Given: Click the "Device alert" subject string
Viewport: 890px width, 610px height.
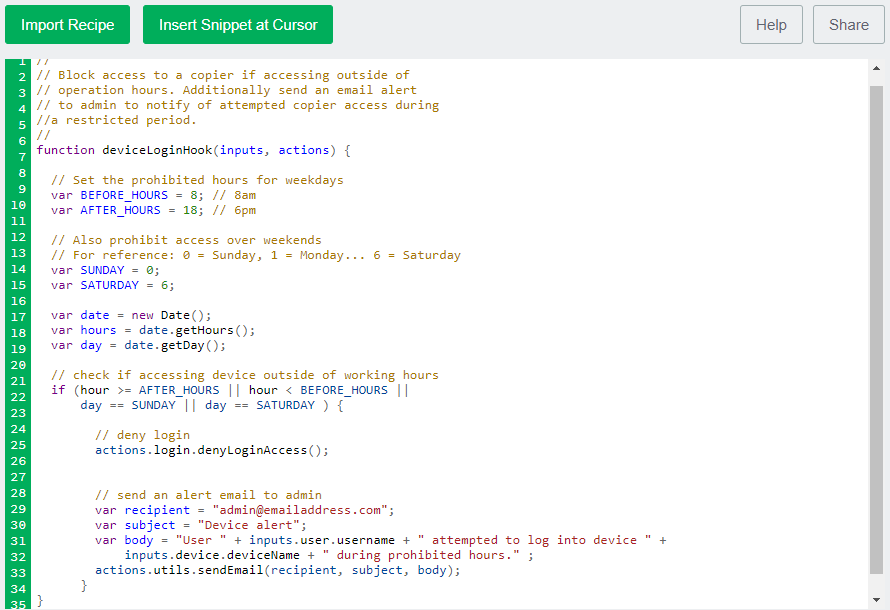Looking at the screenshot, I should click(249, 525).
